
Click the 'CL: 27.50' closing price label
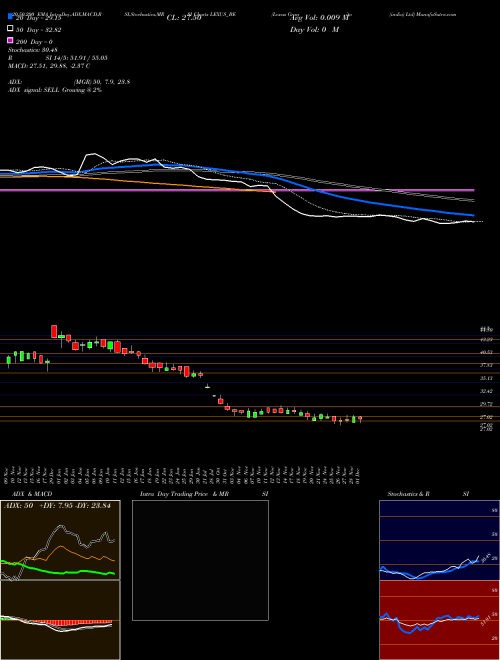point(184,18)
